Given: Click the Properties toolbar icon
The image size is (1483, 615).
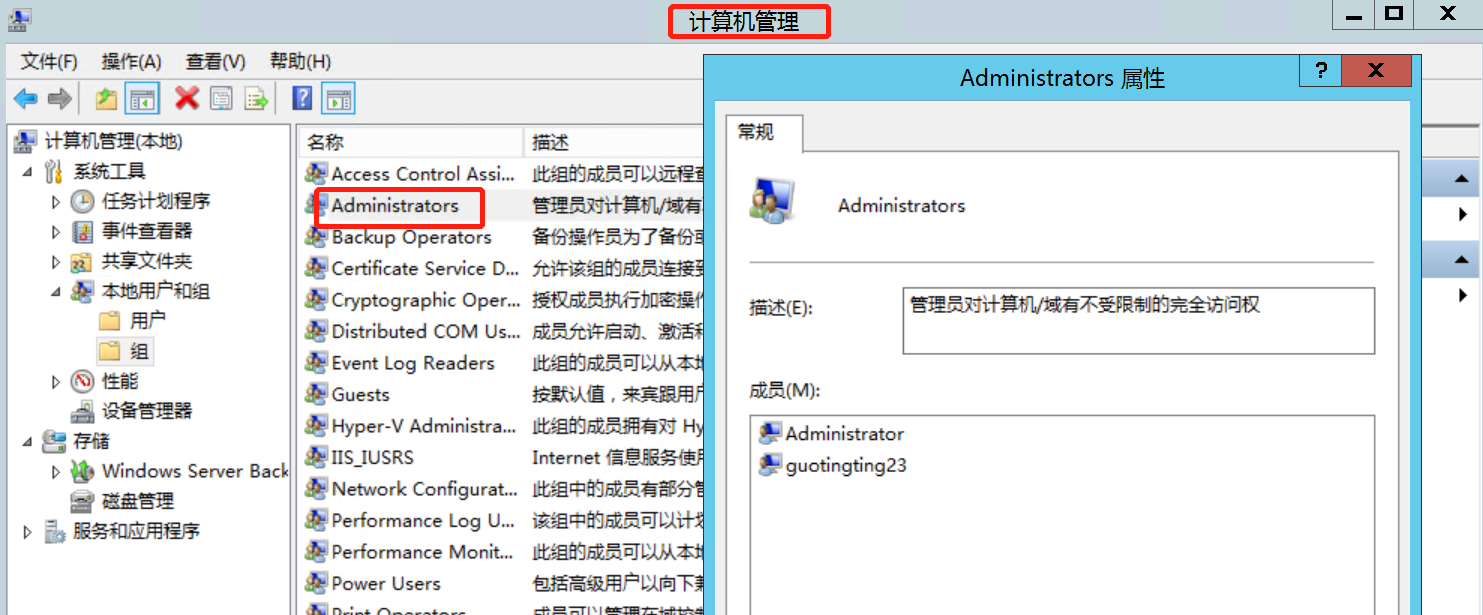Looking at the screenshot, I should [x=222, y=98].
